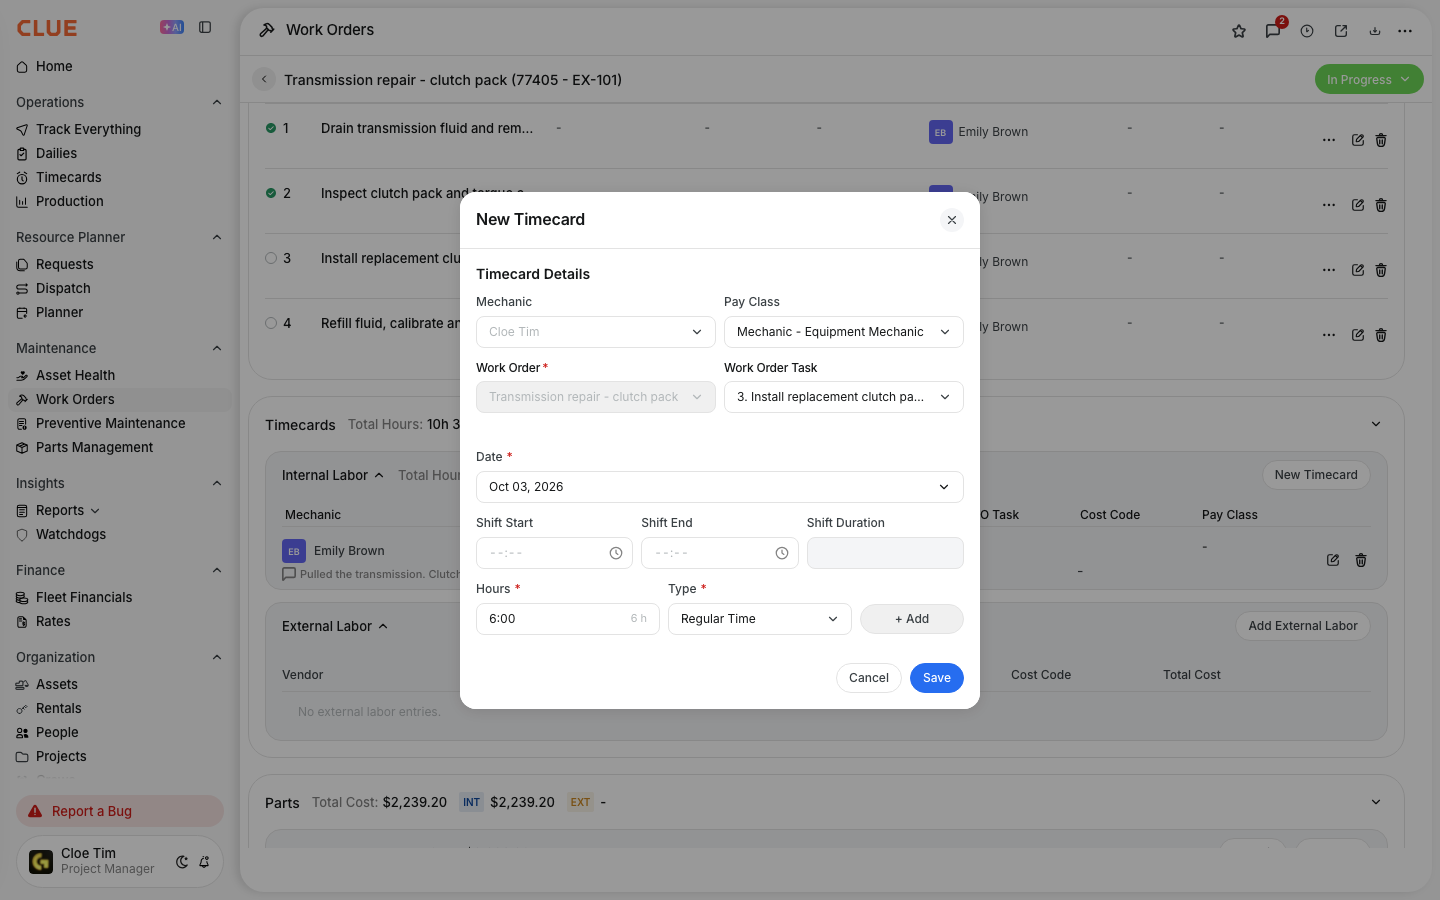Screen dimensions: 1440x900
Task: Edit task 2 with pencil icon
Action: tap(1358, 205)
